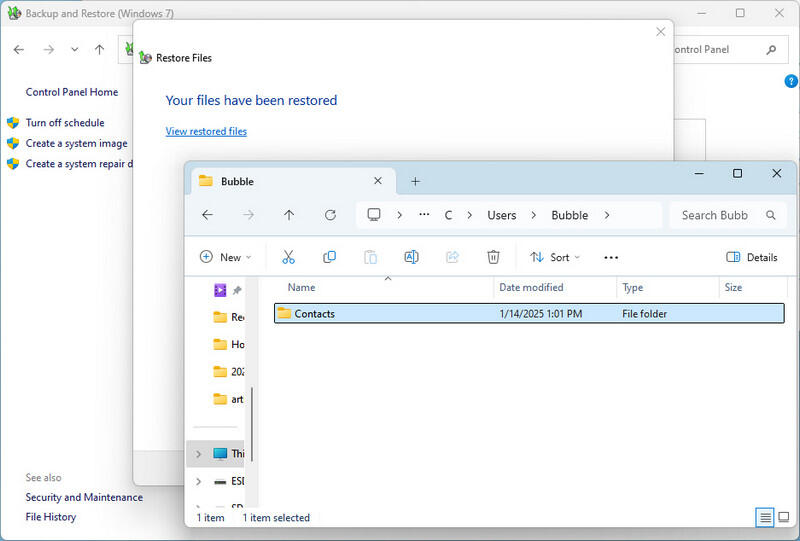Toggle the Details pane button

tap(752, 257)
